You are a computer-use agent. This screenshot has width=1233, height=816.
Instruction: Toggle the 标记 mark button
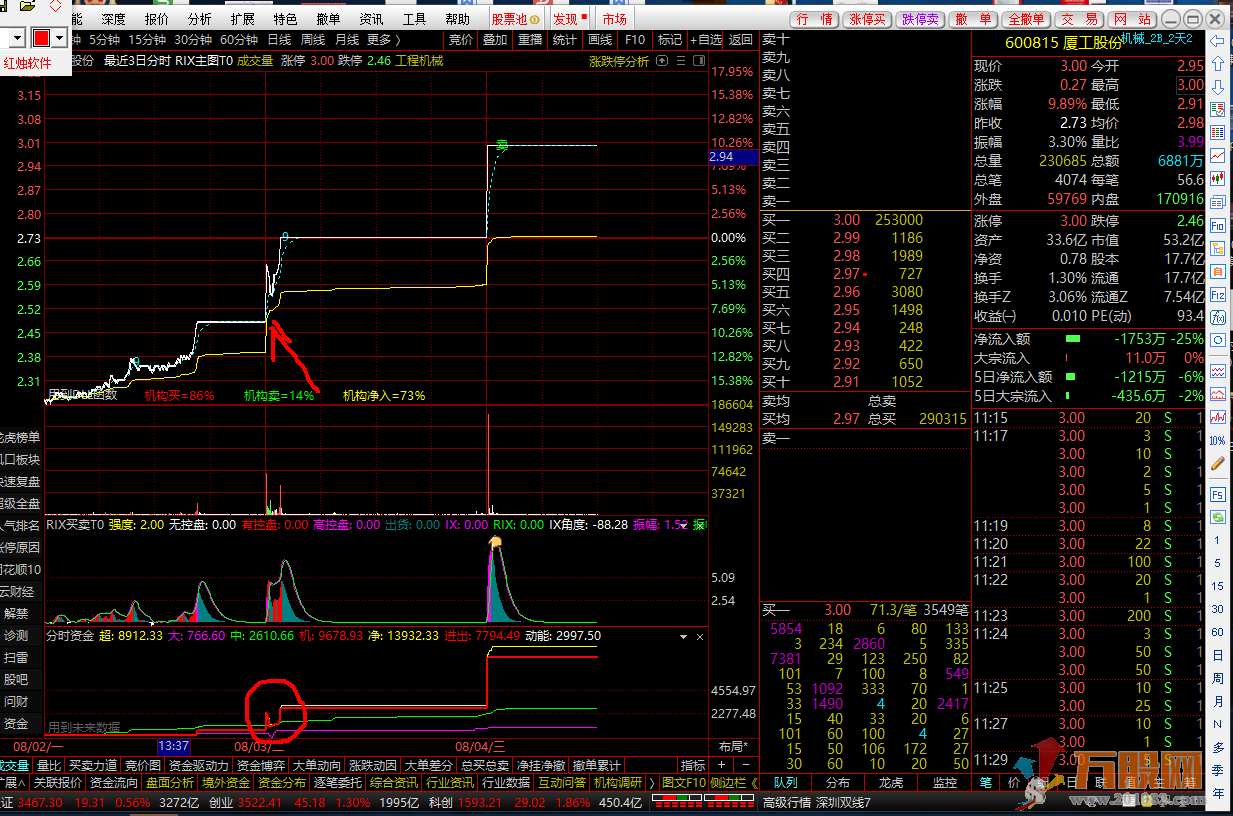coord(669,40)
